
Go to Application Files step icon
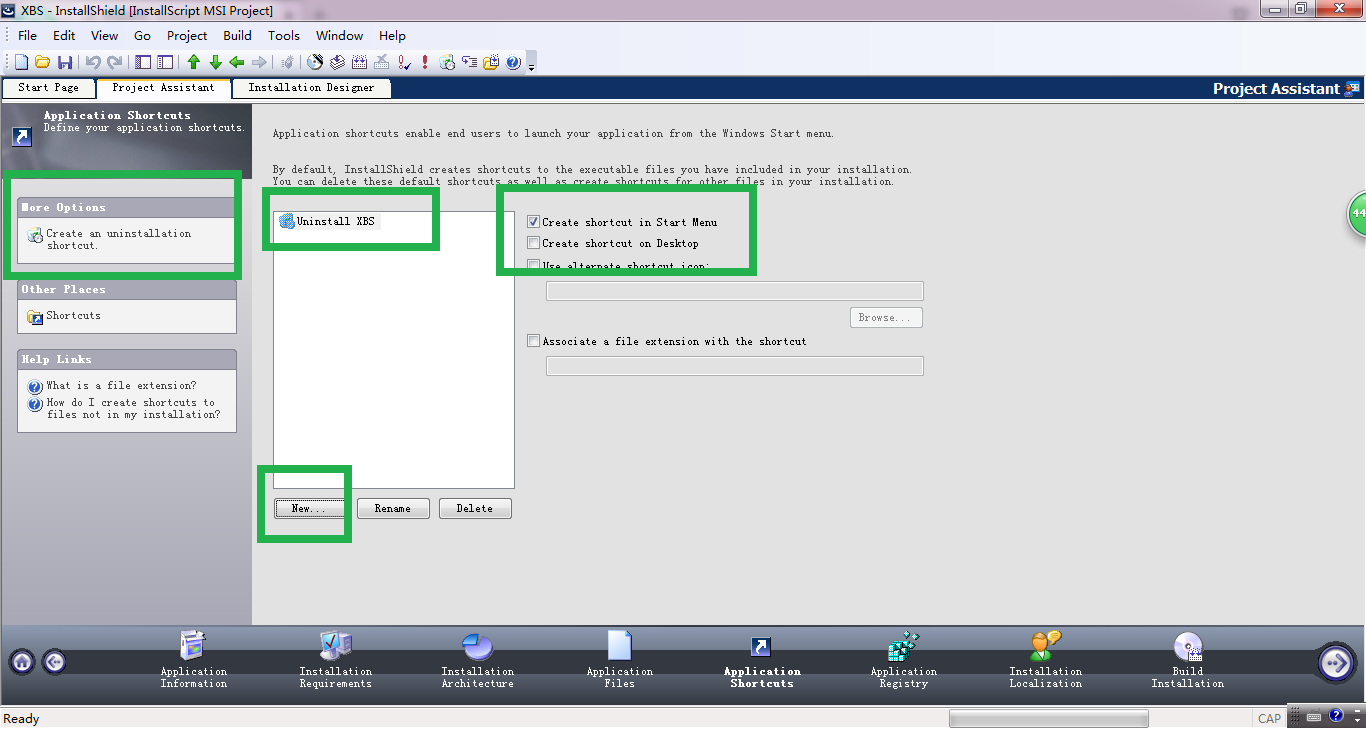coord(619,645)
